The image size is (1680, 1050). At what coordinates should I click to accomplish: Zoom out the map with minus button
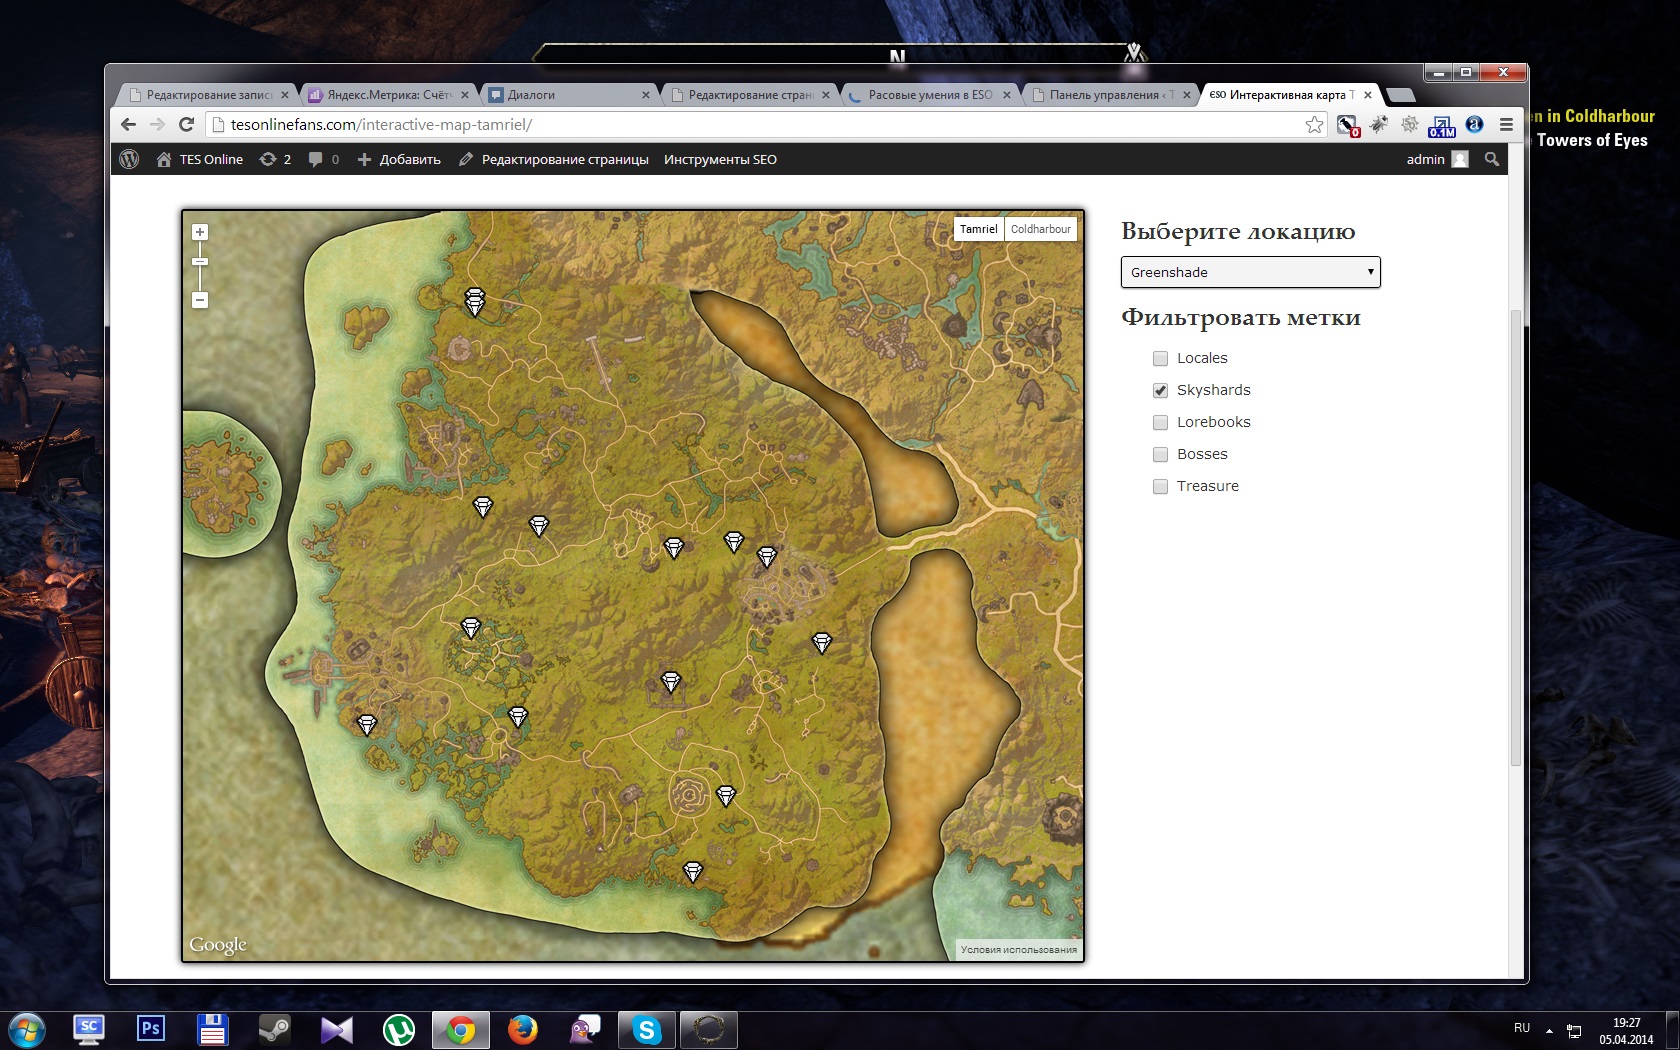pyautogui.click(x=200, y=300)
